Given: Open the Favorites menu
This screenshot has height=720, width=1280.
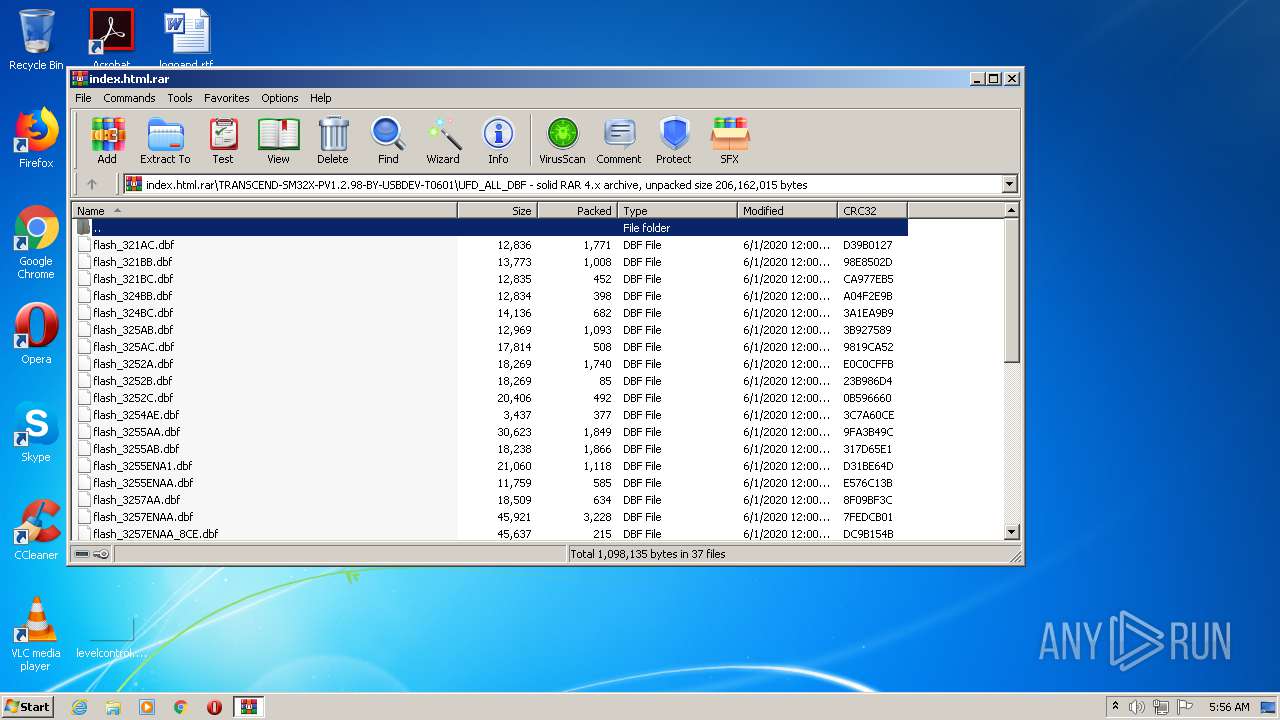Looking at the screenshot, I should coord(227,98).
